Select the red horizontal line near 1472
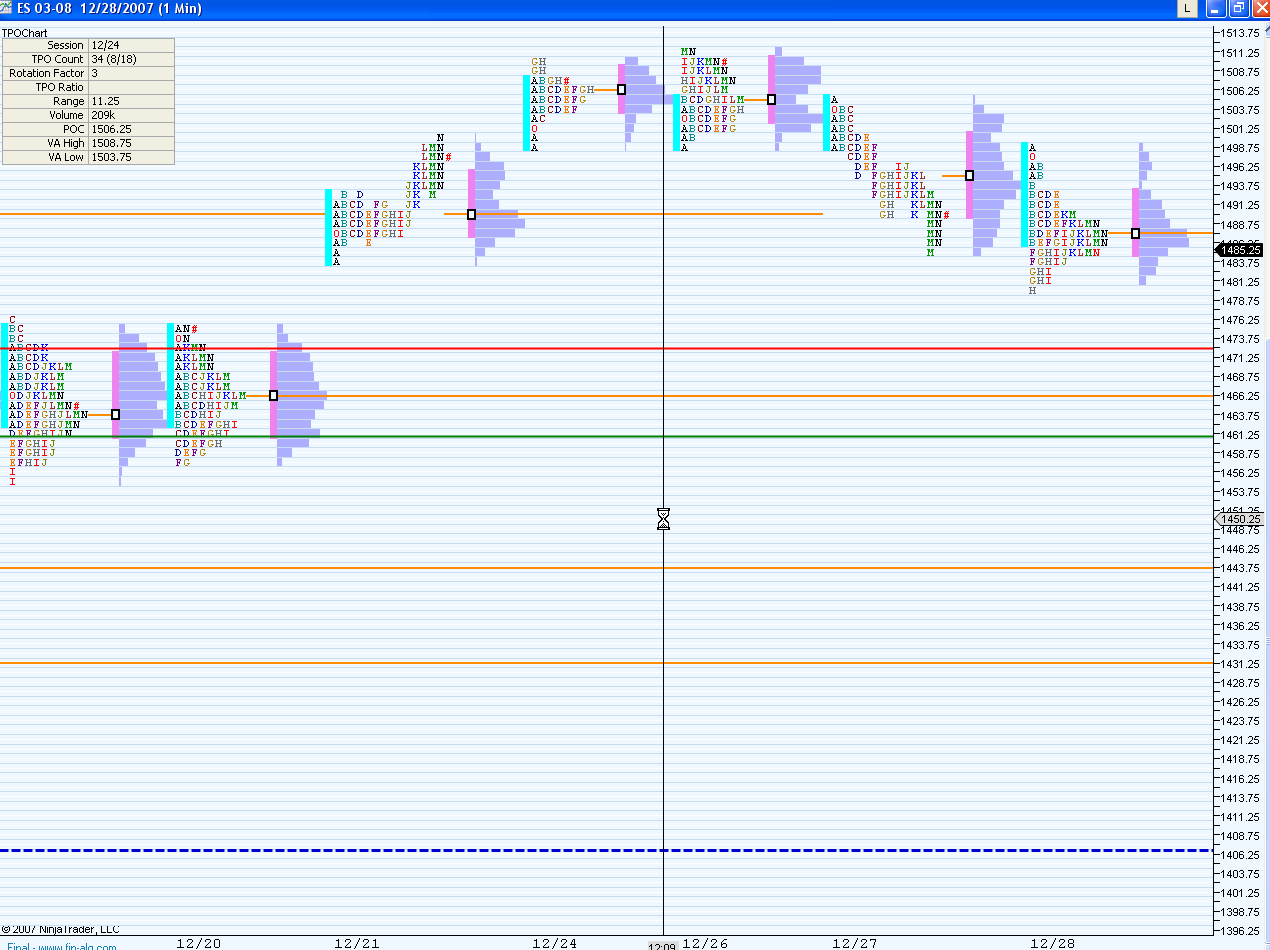The height and width of the screenshot is (950, 1270). click(x=606, y=348)
